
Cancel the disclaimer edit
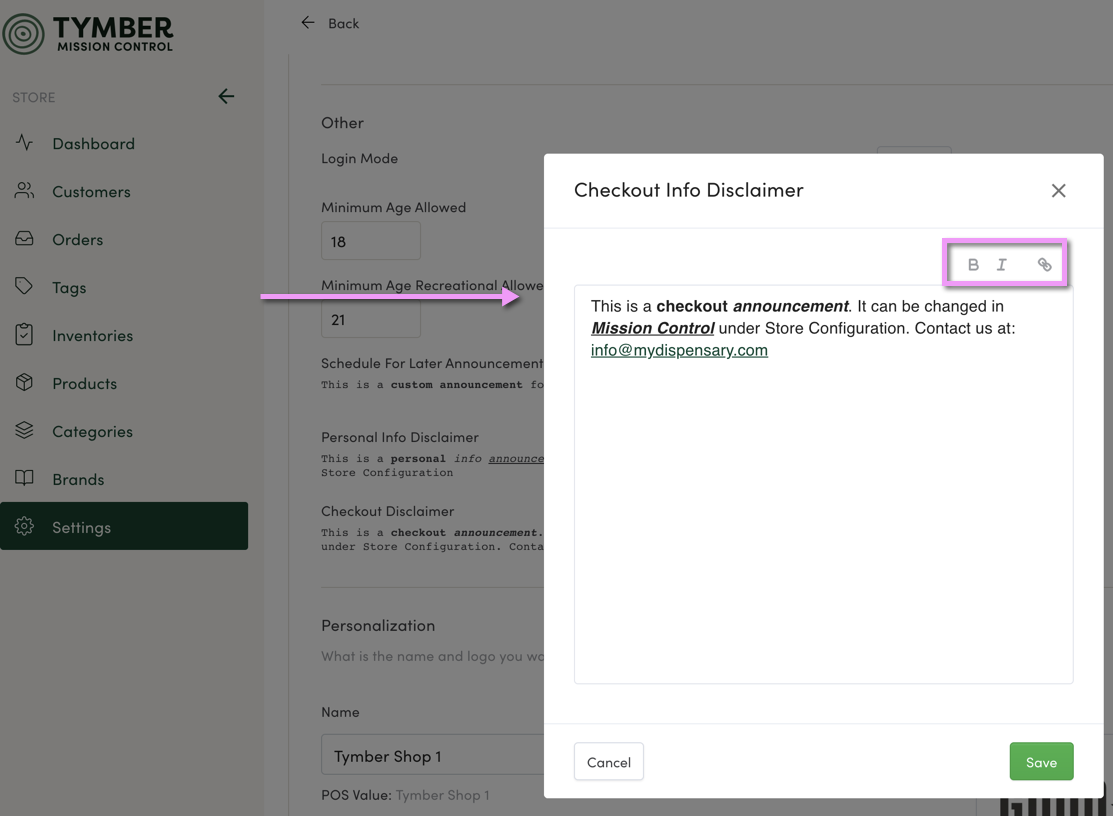coord(608,762)
